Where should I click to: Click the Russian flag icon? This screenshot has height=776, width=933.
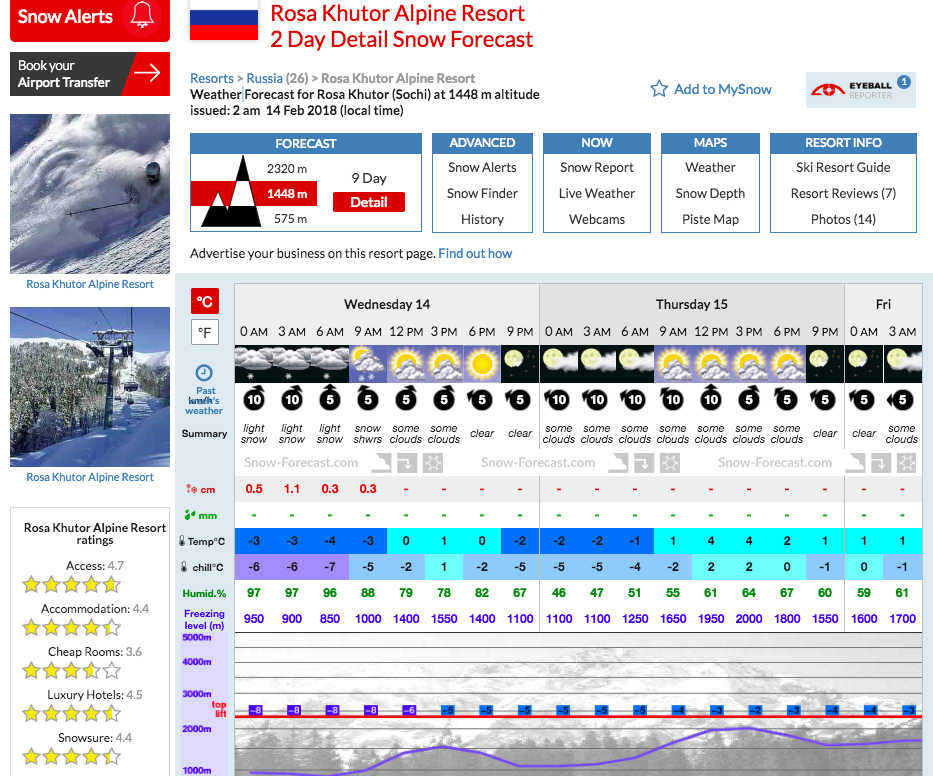click(x=224, y=20)
